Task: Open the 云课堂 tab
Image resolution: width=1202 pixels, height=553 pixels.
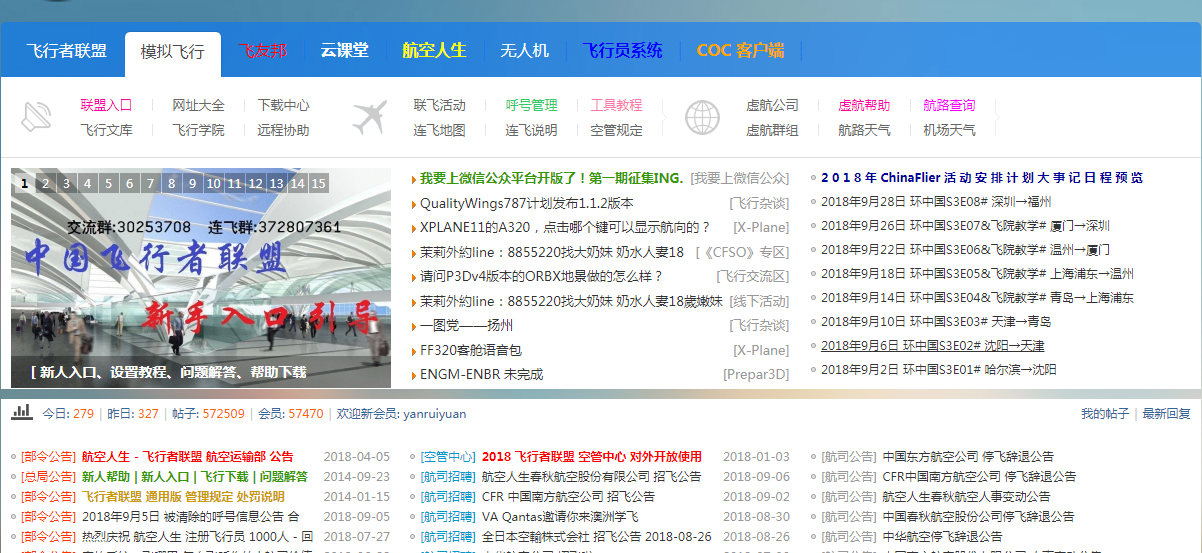Action: (x=344, y=50)
